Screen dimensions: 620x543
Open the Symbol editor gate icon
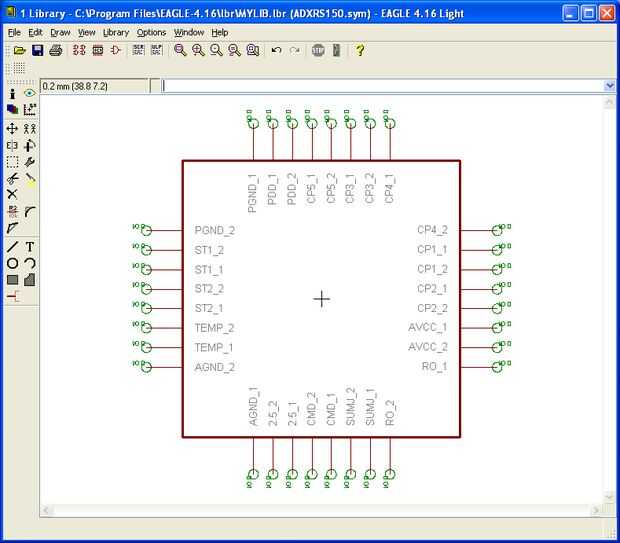point(115,50)
